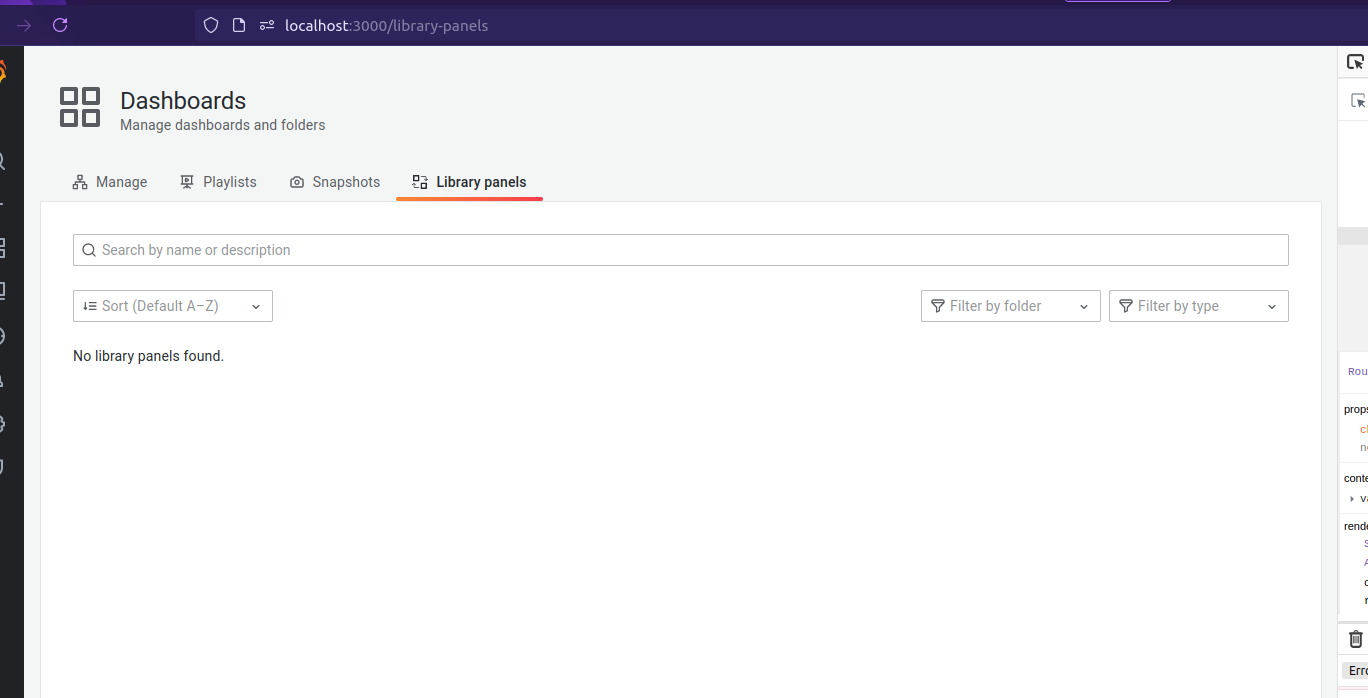Open the Sort Default A–Z dropdown

172,305
